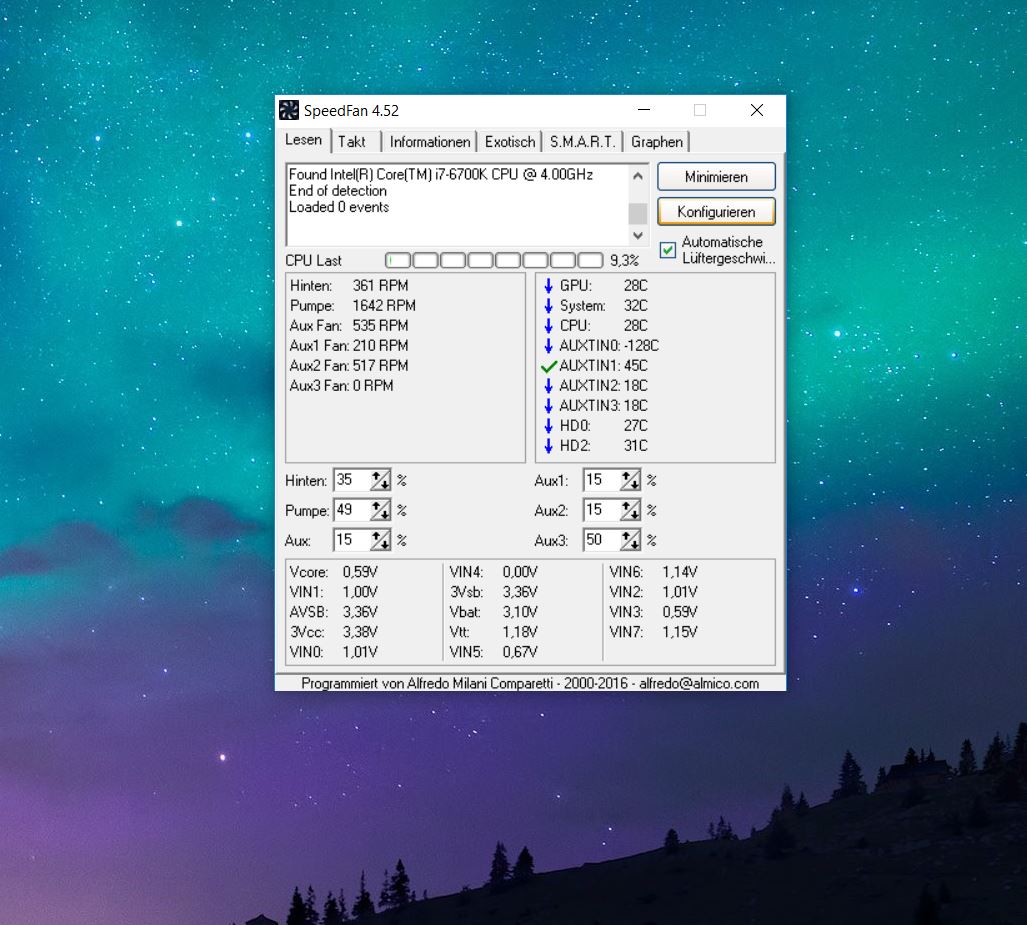The height and width of the screenshot is (925, 1027).
Task: Click the AUXTIN1 '45C' temperature reading
Action: (x=636, y=366)
